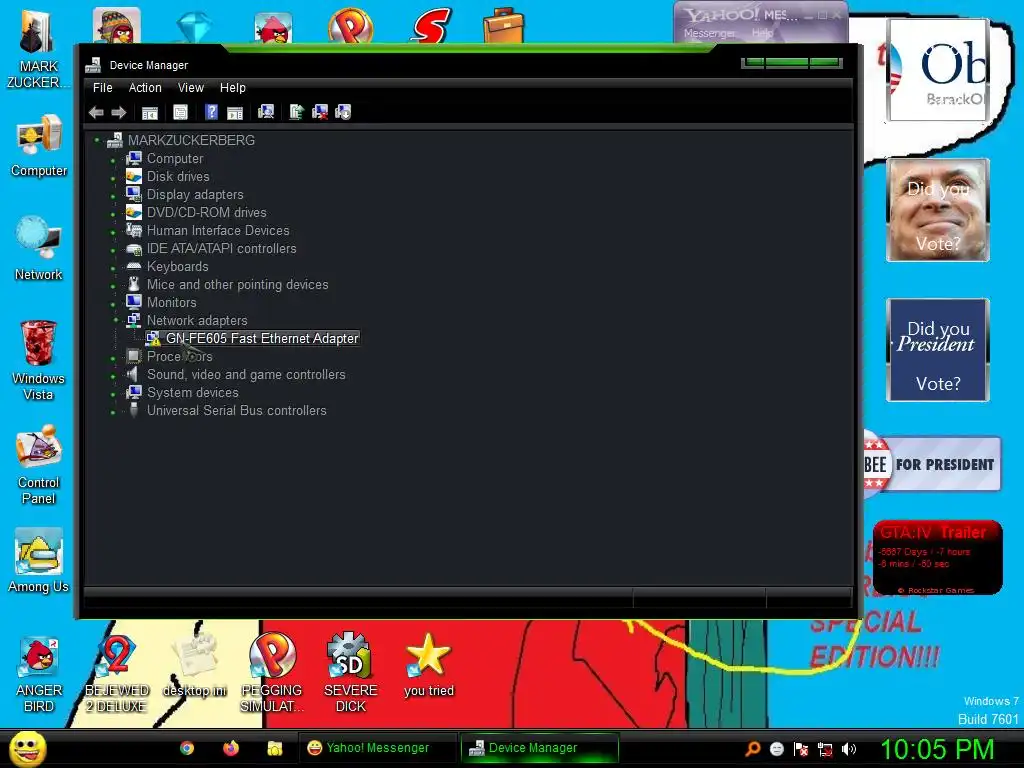Click the 'Did you President Vote?' gadget
The height and width of the screenshot is (768, 1024).
tap(938, 350)
